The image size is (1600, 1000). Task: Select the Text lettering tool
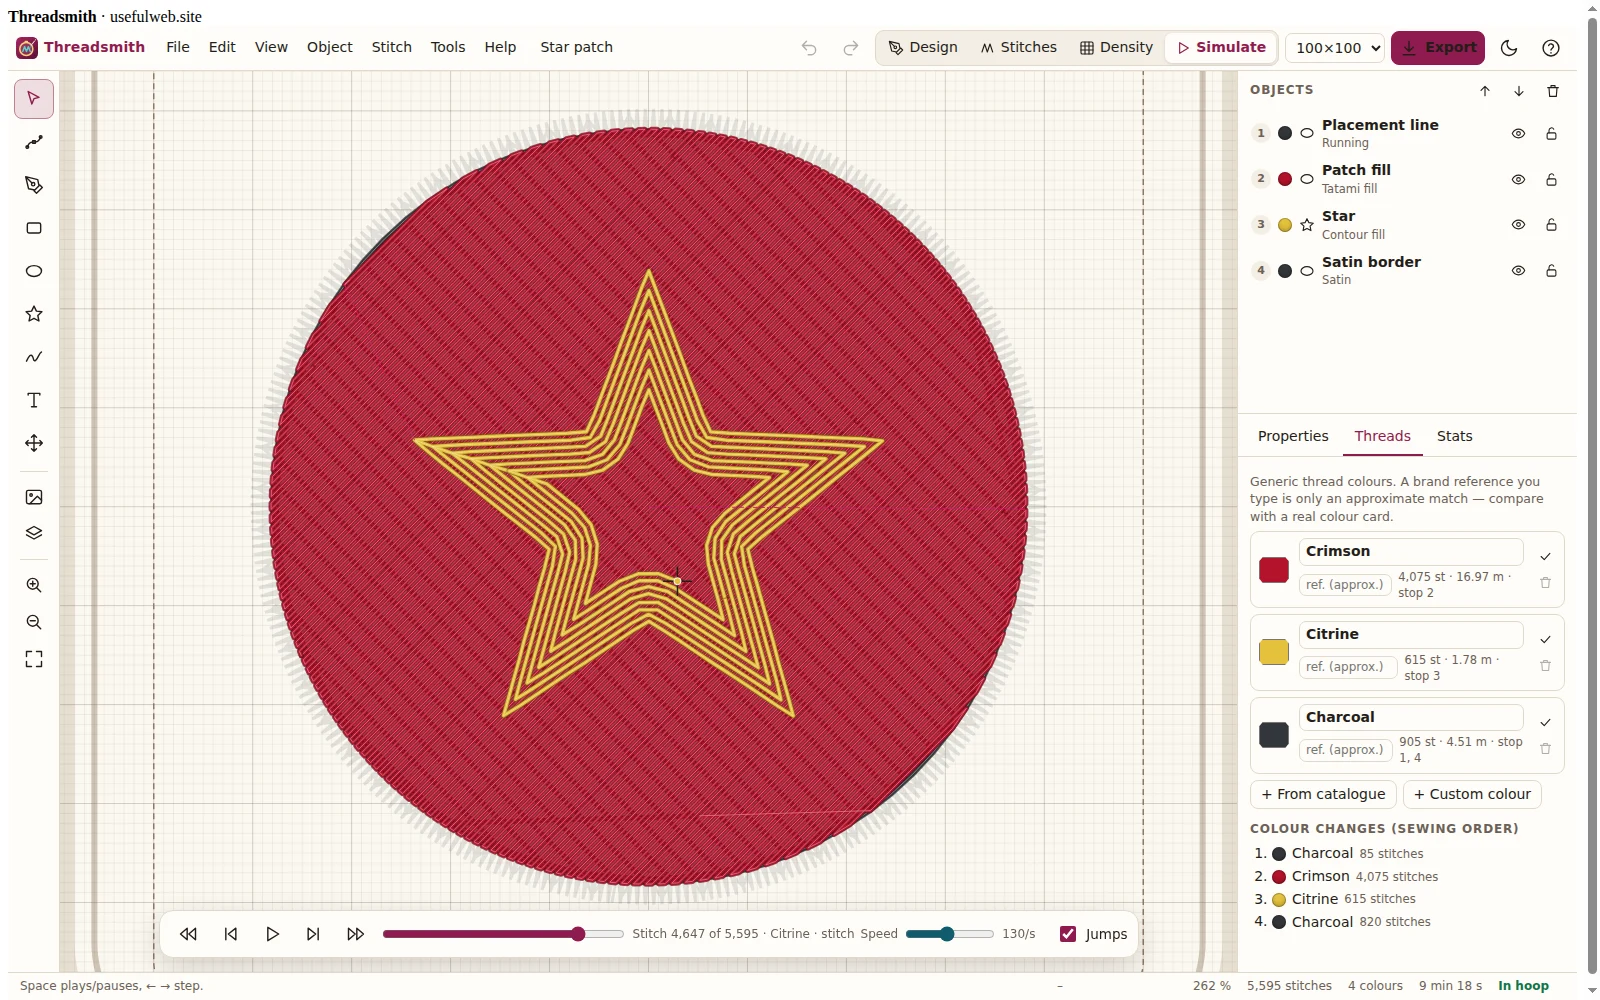[x=34, y=400]
